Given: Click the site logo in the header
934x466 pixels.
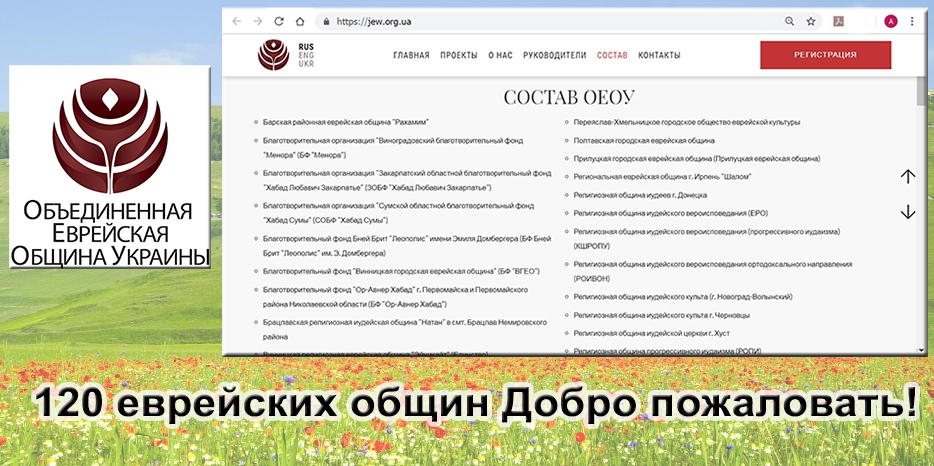Looking at the screenshot, I should coord(273,55).
